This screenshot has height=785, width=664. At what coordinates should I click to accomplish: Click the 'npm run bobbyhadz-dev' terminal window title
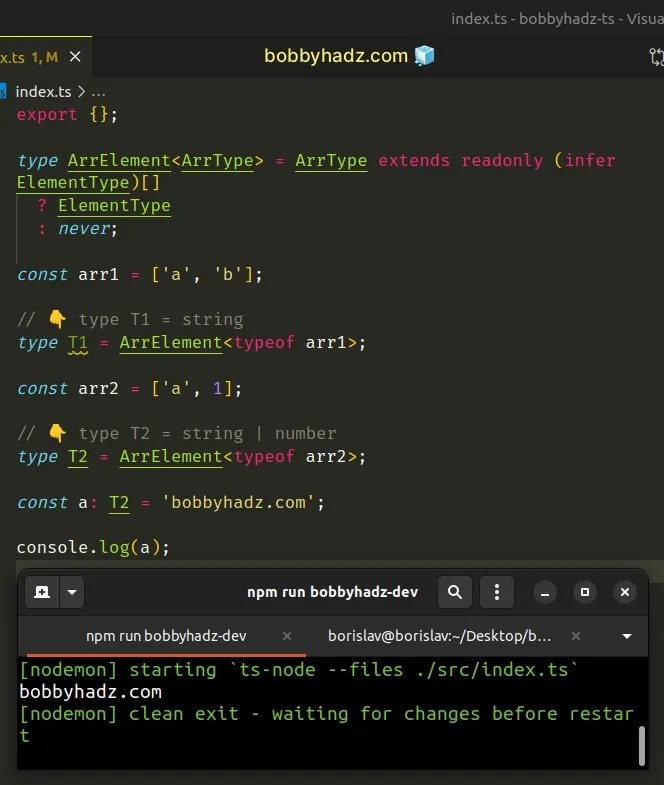coord(332,592)
